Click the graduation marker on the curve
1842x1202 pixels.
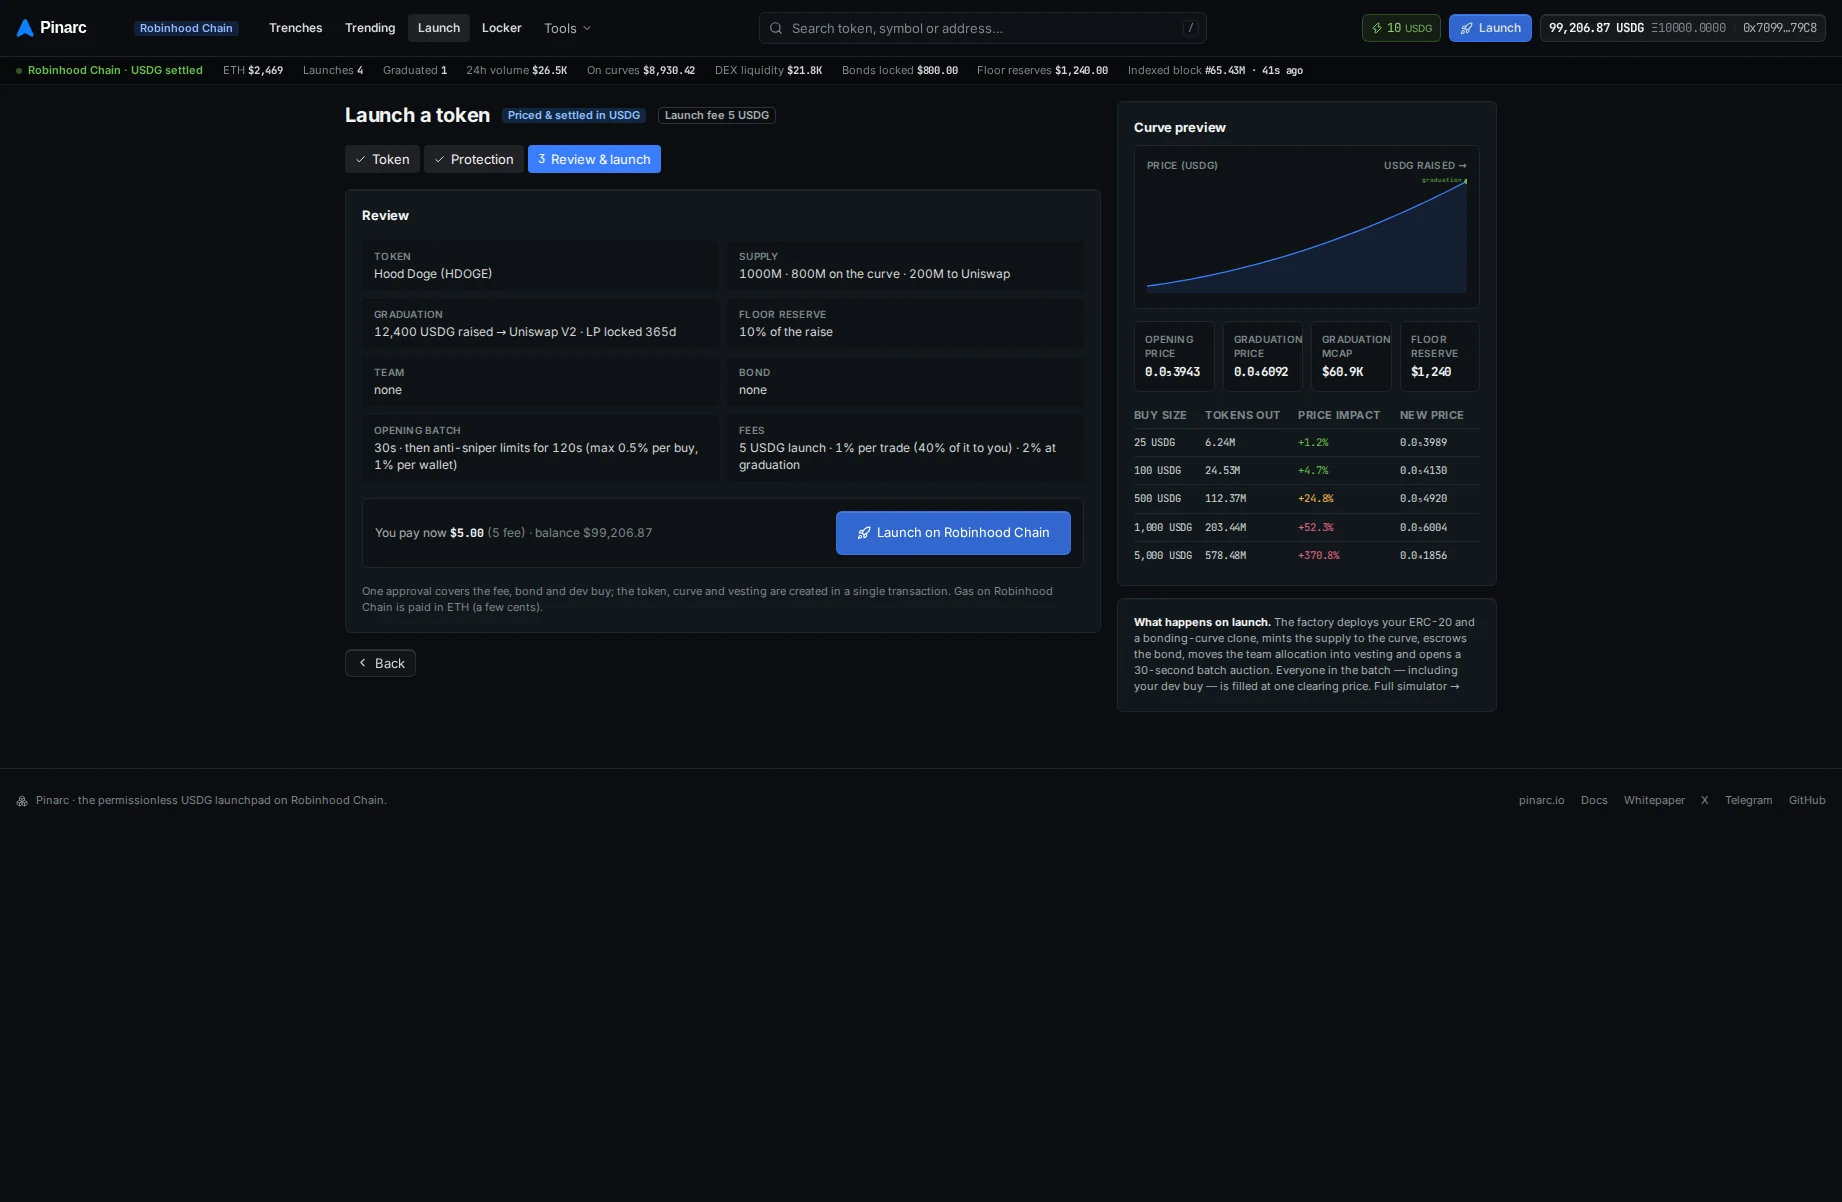tap(1465, 181)
